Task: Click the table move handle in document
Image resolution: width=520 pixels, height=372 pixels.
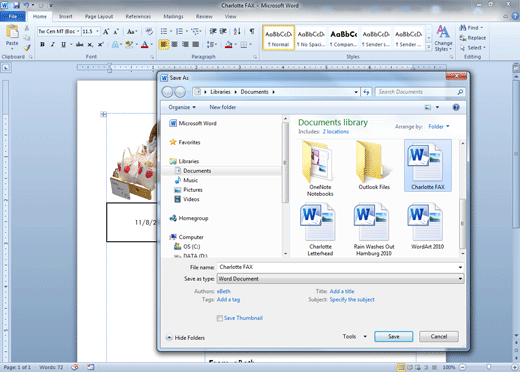Action: (103, 114)
